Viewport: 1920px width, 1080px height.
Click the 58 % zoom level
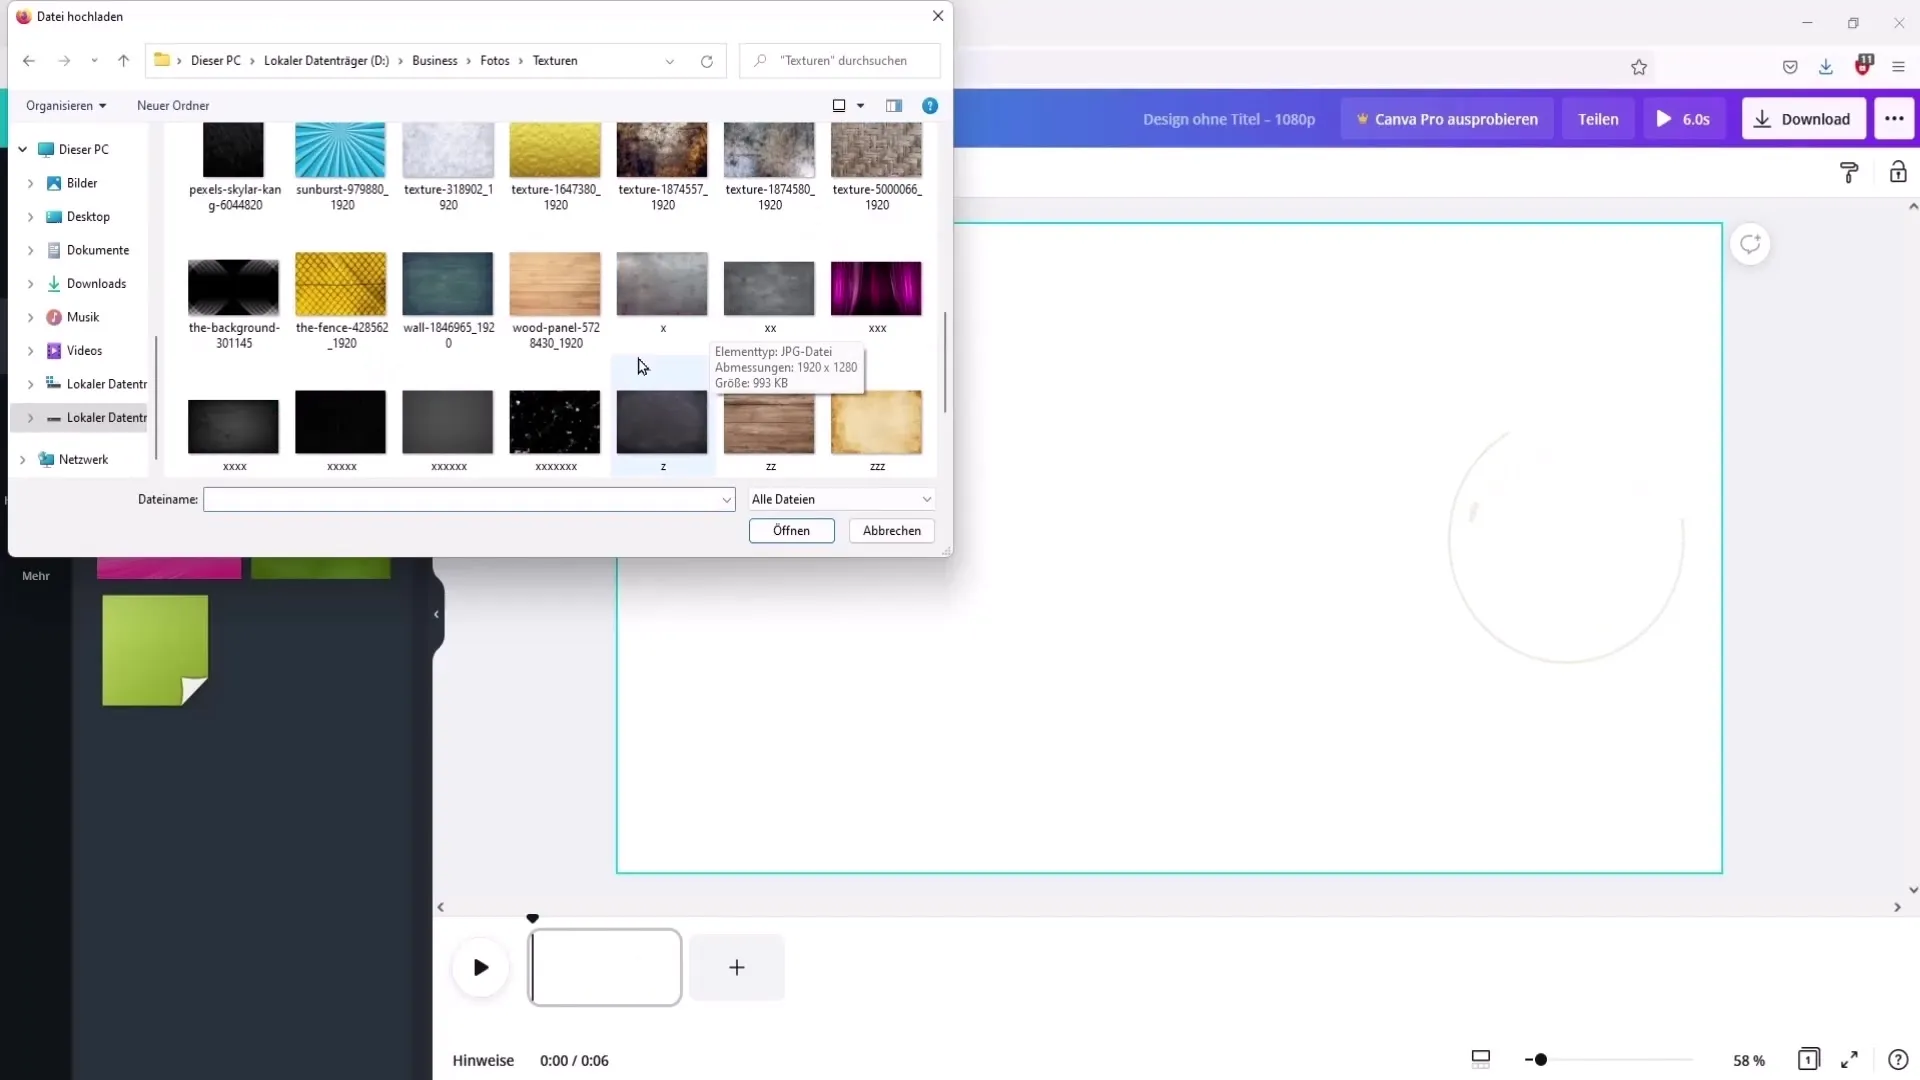tap(1749, 1060)
